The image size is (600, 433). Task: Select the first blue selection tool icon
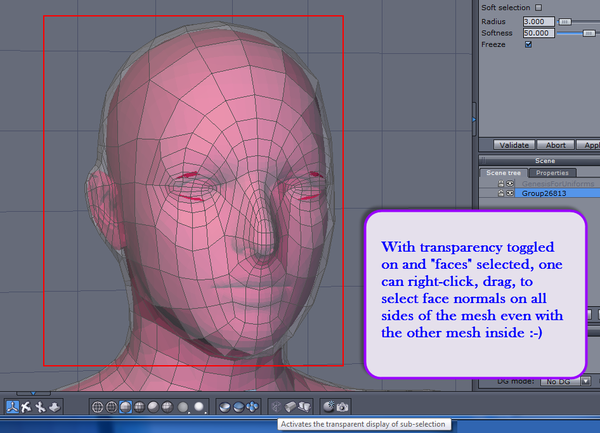coord(11,407)
